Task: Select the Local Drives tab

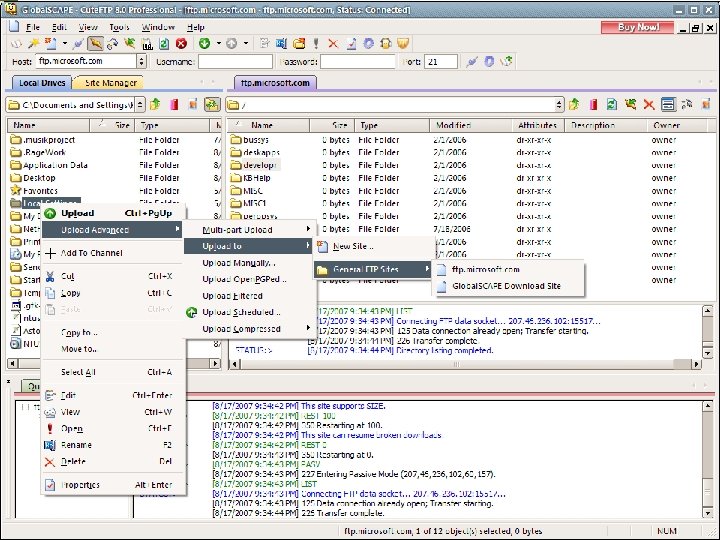Action: point(42,83)
